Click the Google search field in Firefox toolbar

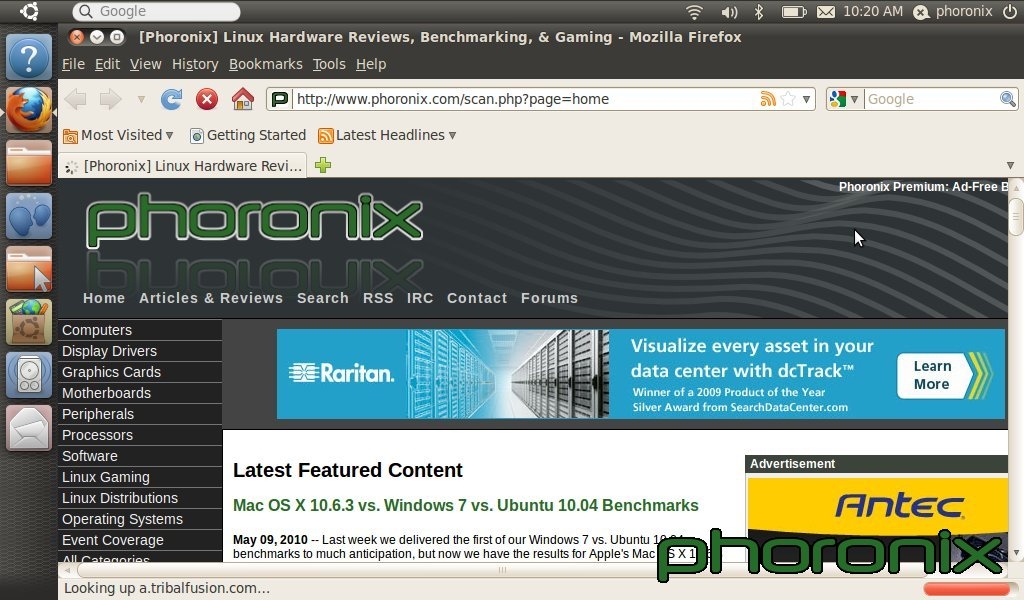coord(932,99)
